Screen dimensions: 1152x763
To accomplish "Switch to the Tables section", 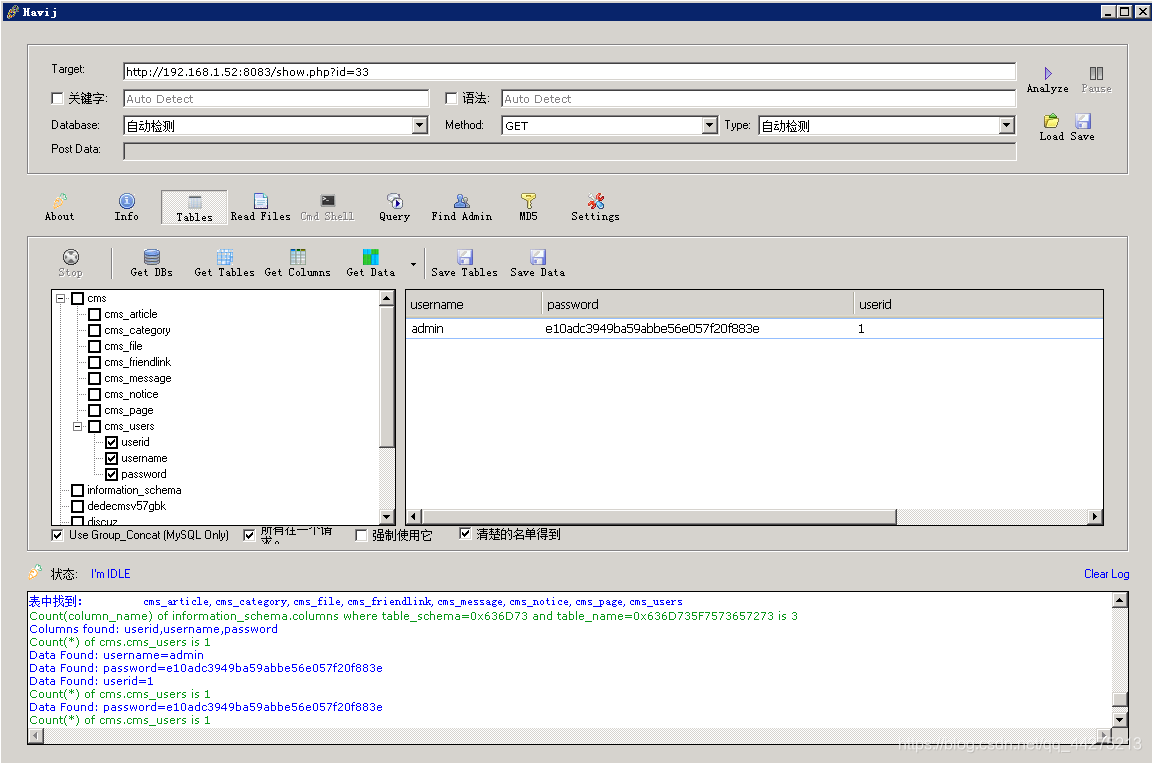I will pyautogui.click(x=195, y=208).
